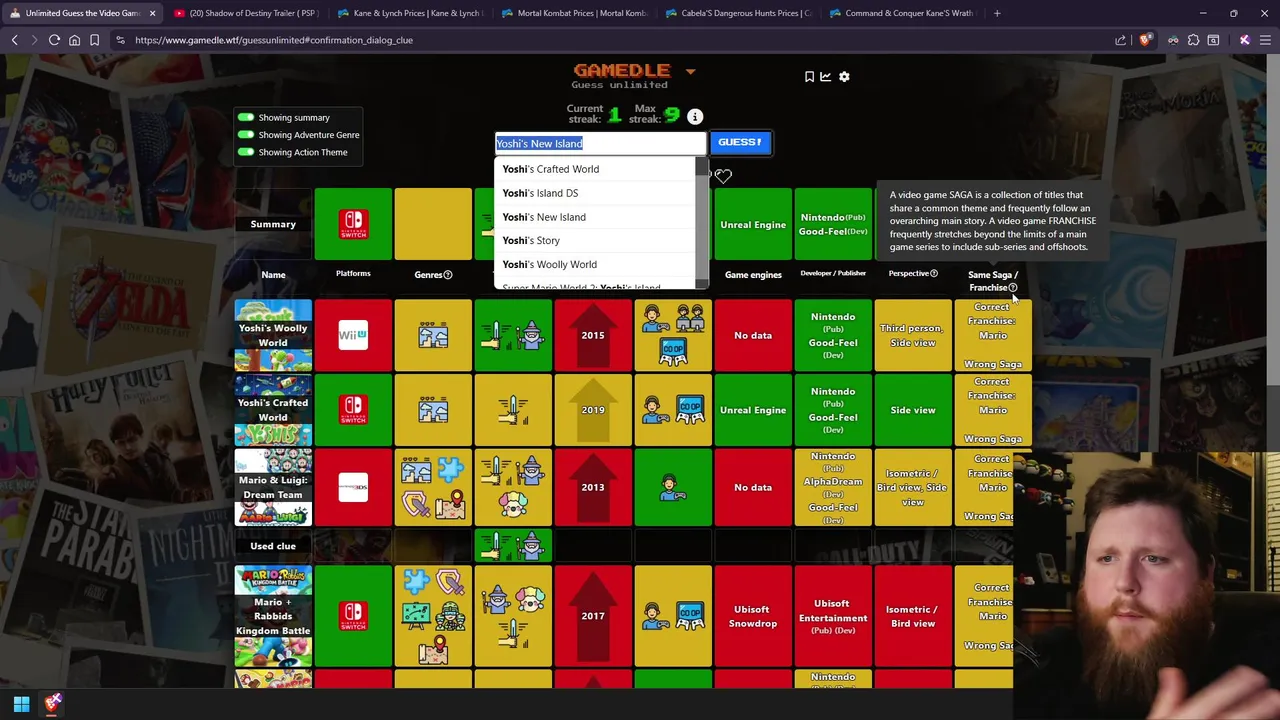The height and width of the screenshot is (720, 1280).
Task: Switch to the Kane & Lynch Prices tab
Action: (x=409, y=13)
